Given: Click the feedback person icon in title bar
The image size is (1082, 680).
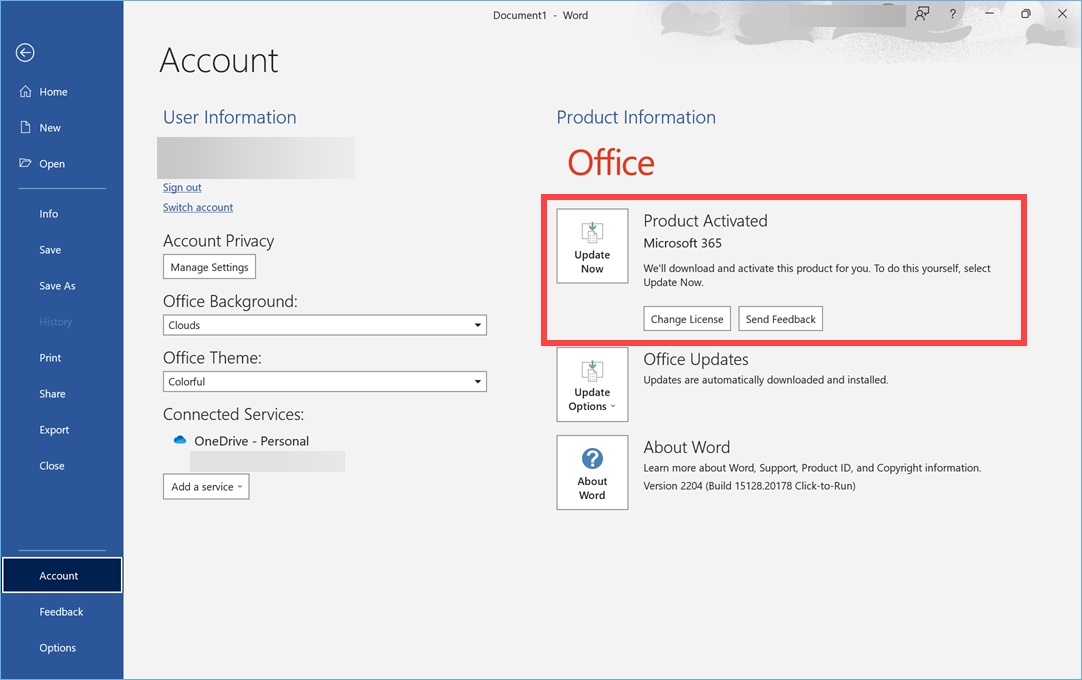Looking at the screenshot, I should tap(922, 14).
